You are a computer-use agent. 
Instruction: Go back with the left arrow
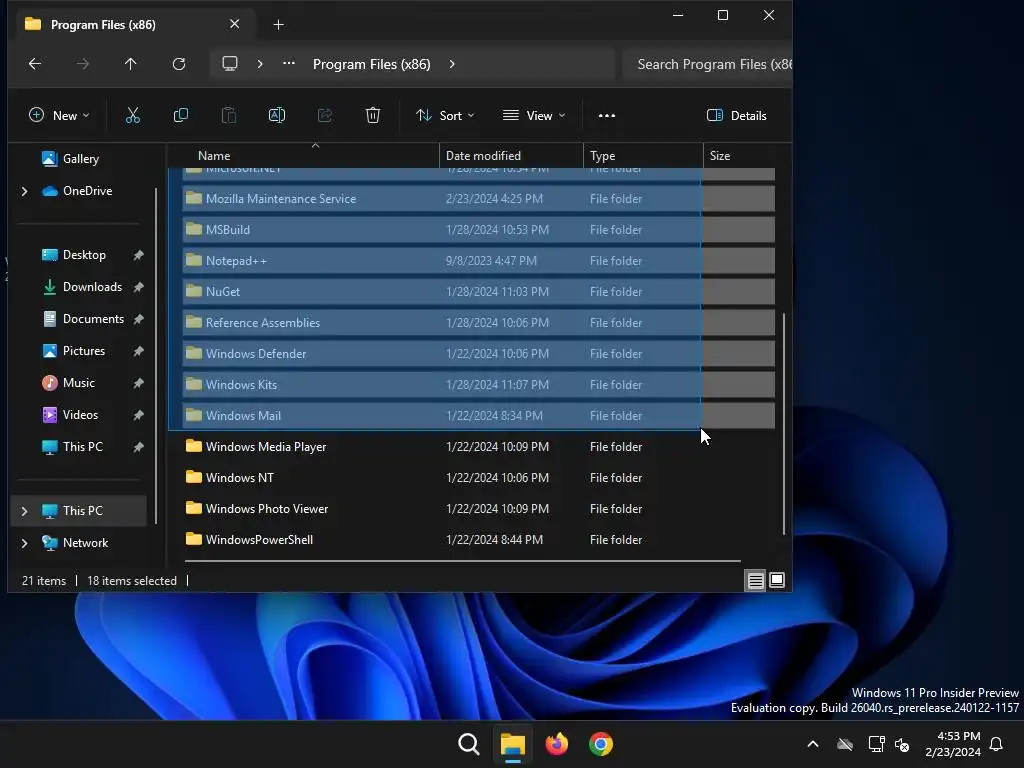point(35,63)
